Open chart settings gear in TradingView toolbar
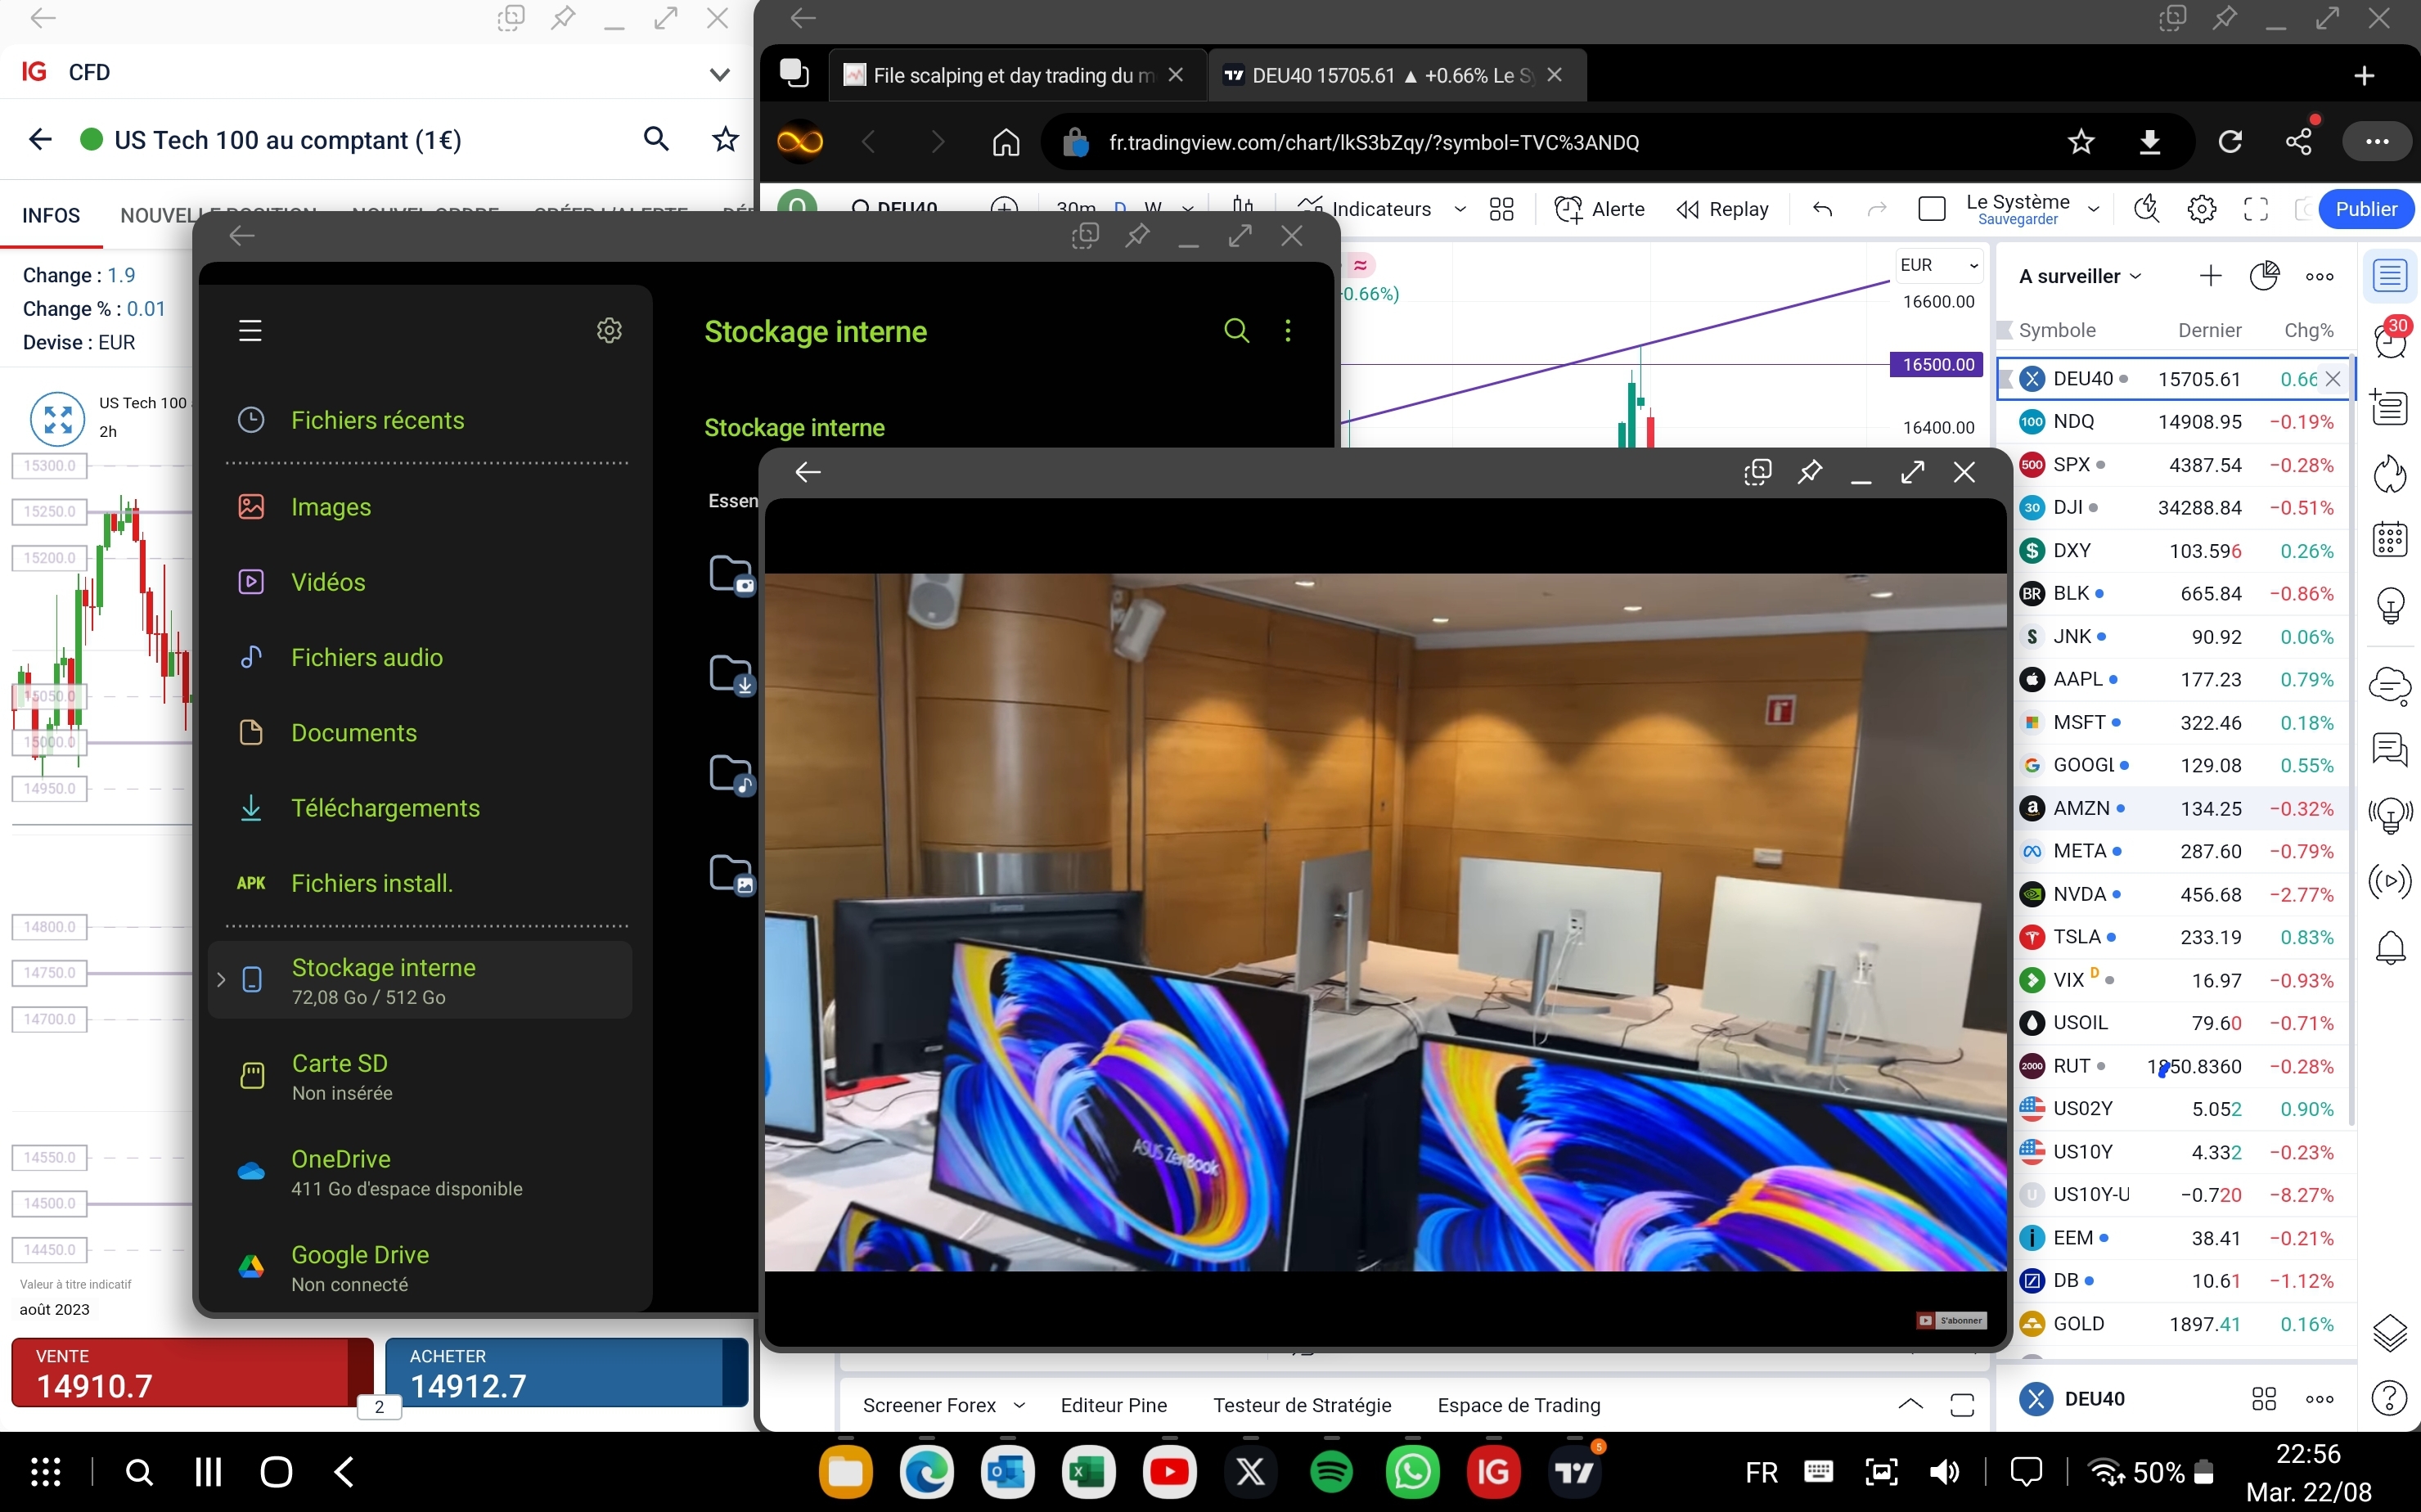 coord(2202,209)
